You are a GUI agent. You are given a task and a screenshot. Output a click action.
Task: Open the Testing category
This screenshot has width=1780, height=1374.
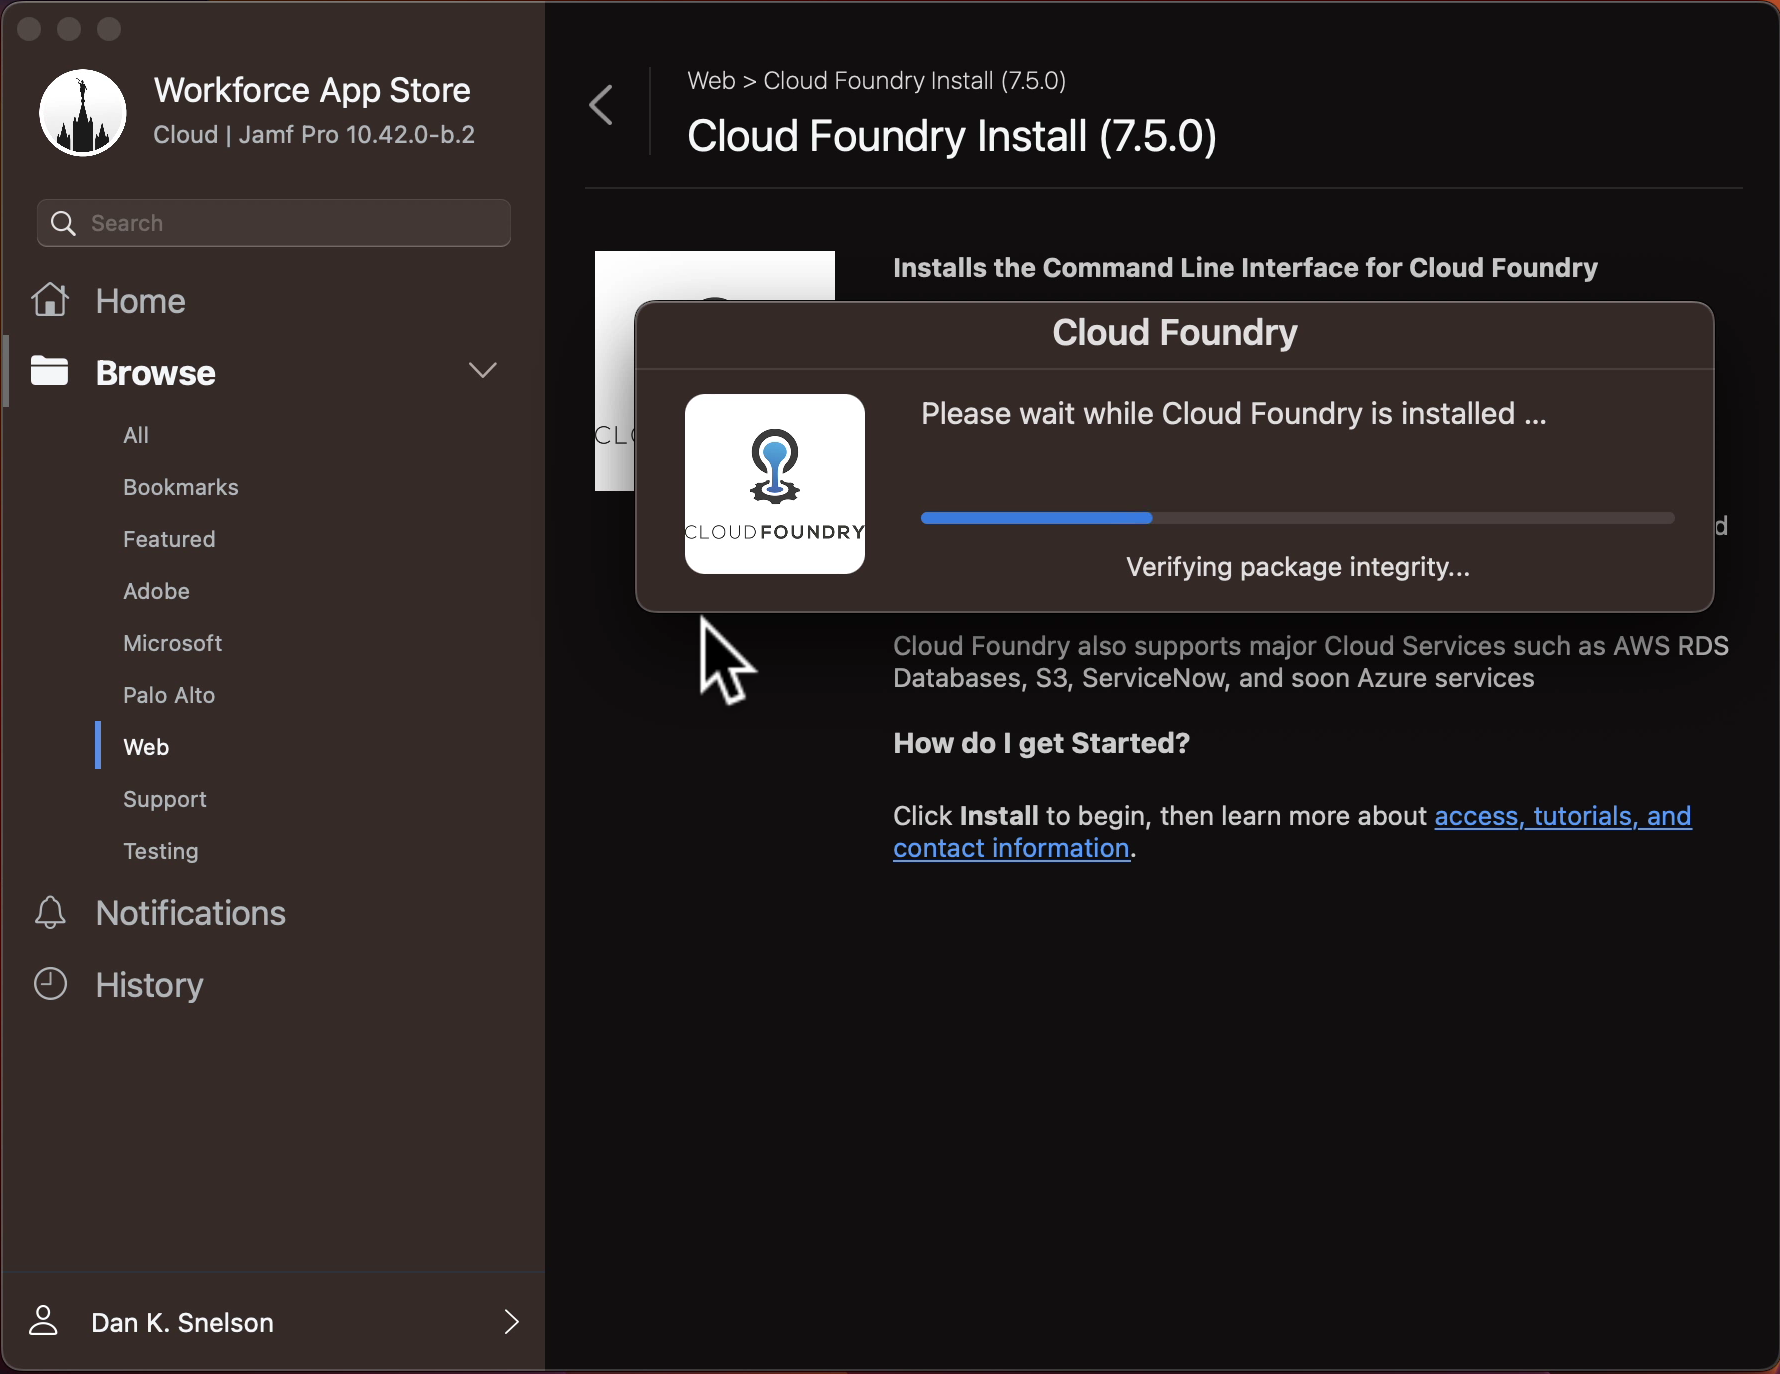click(x=161, y=851)
